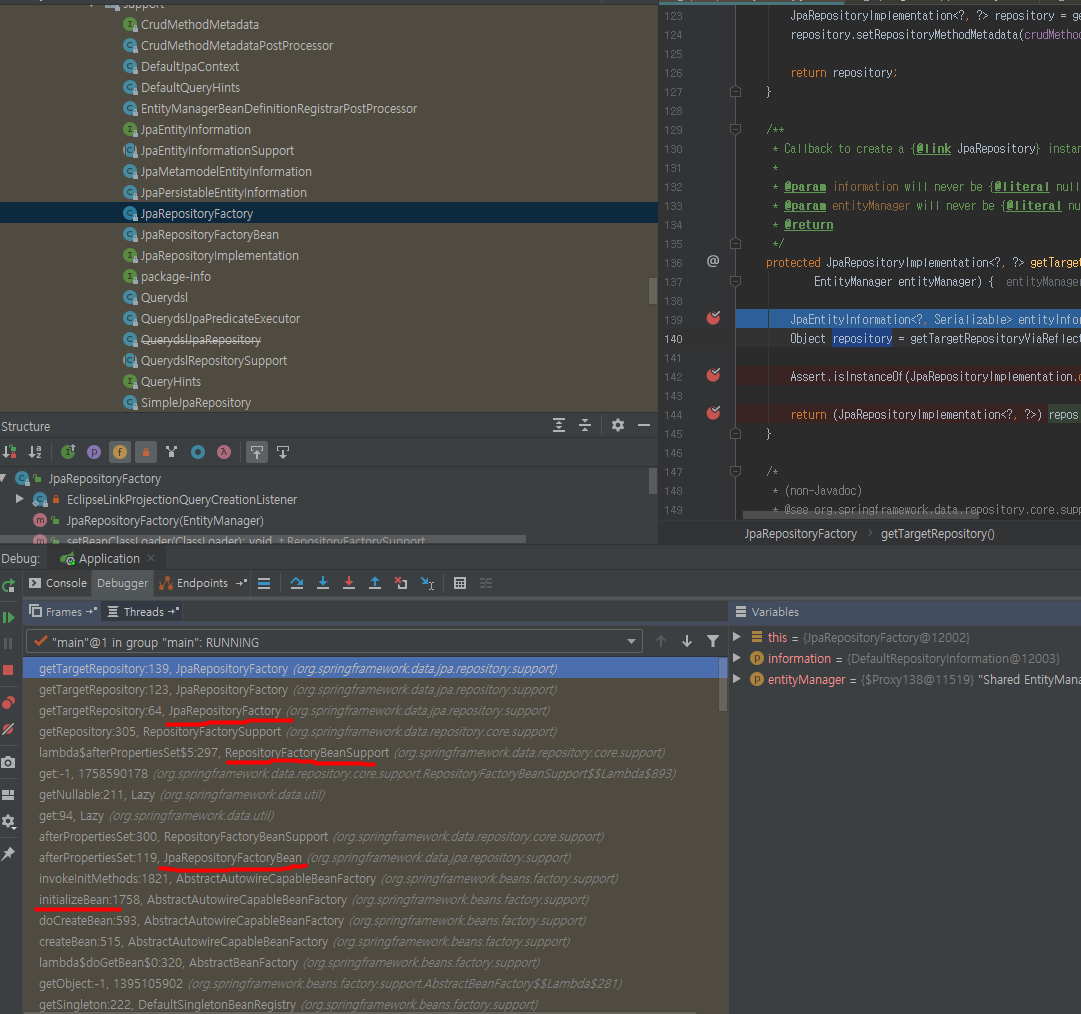Expand the 'this' variable node
This screenshot has width=1081, height=1014.
pyautogui.click(x=737, y=637)
